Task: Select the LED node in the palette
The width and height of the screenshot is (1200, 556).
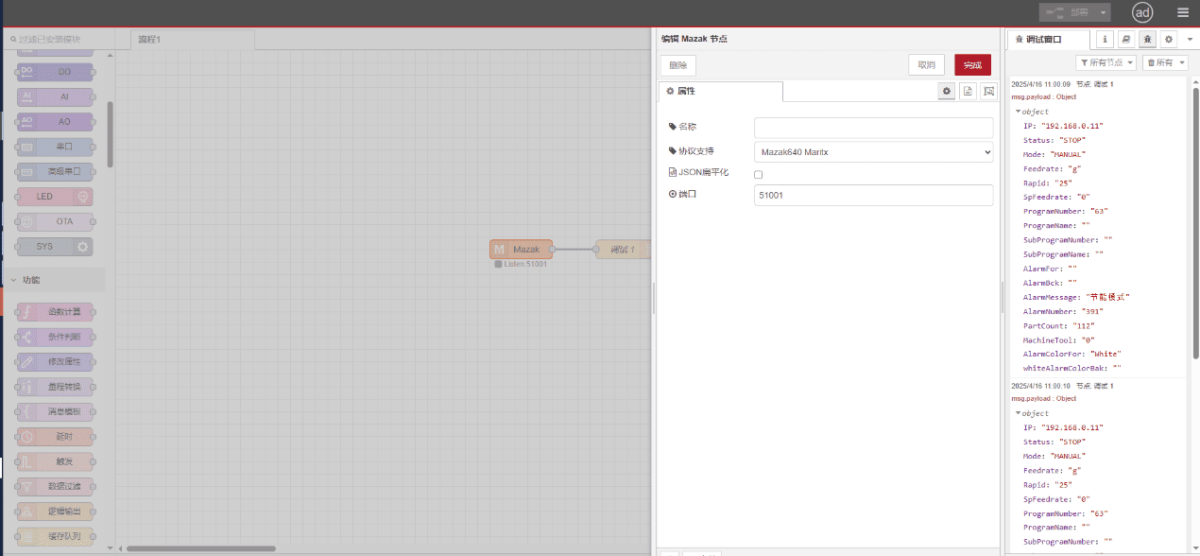Action: click(55, 197)
